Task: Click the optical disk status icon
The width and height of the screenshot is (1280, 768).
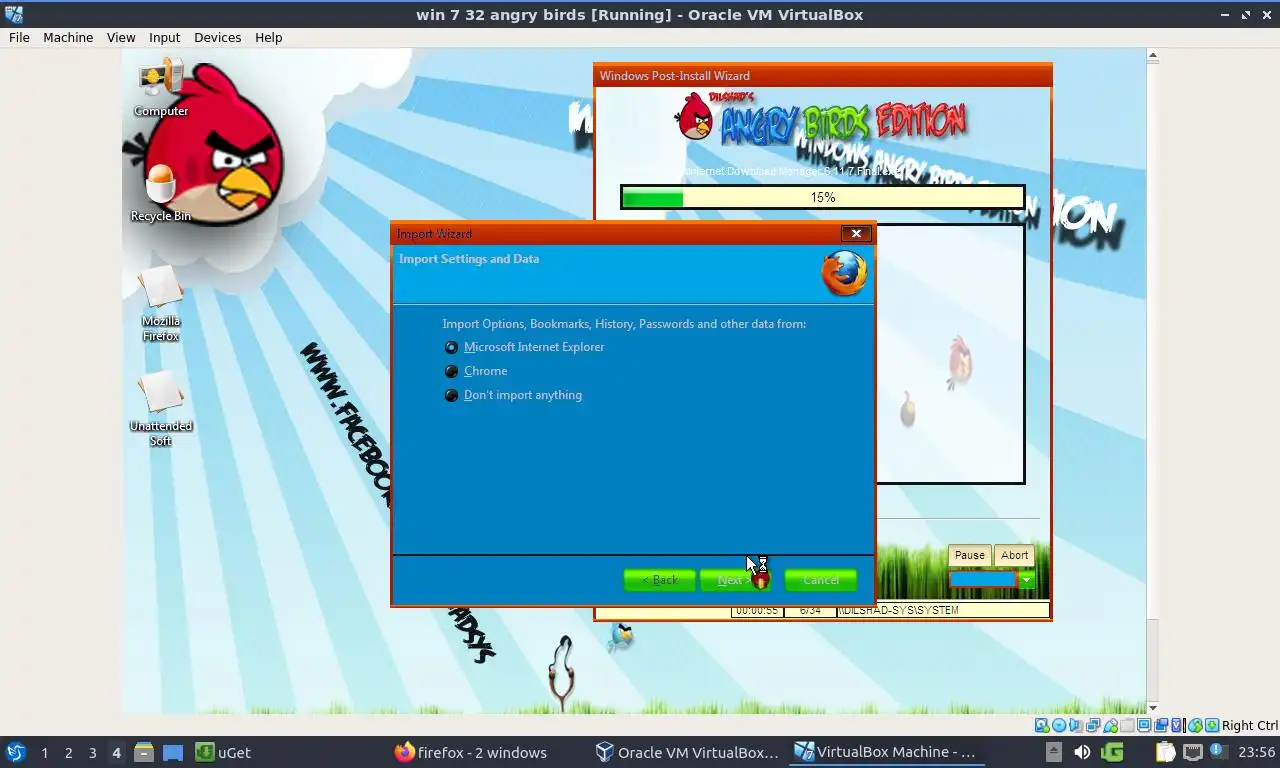Action: (x=1059, y=726)
